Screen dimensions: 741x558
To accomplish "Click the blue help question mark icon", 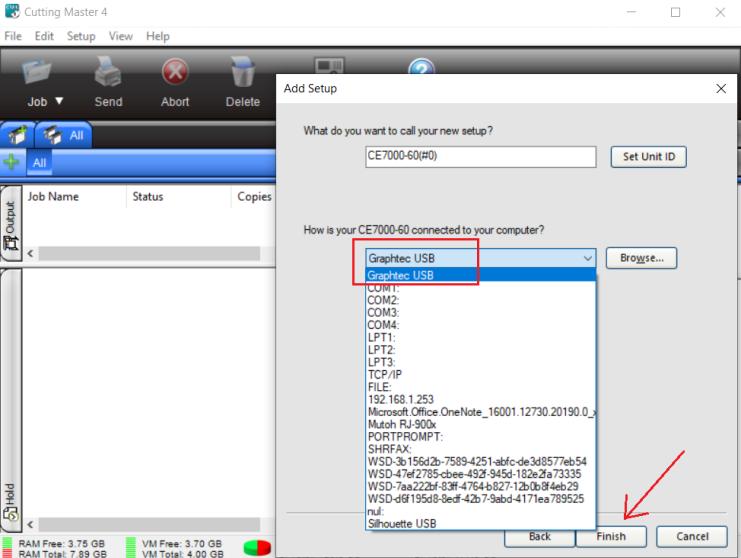I will pos(421,66).
